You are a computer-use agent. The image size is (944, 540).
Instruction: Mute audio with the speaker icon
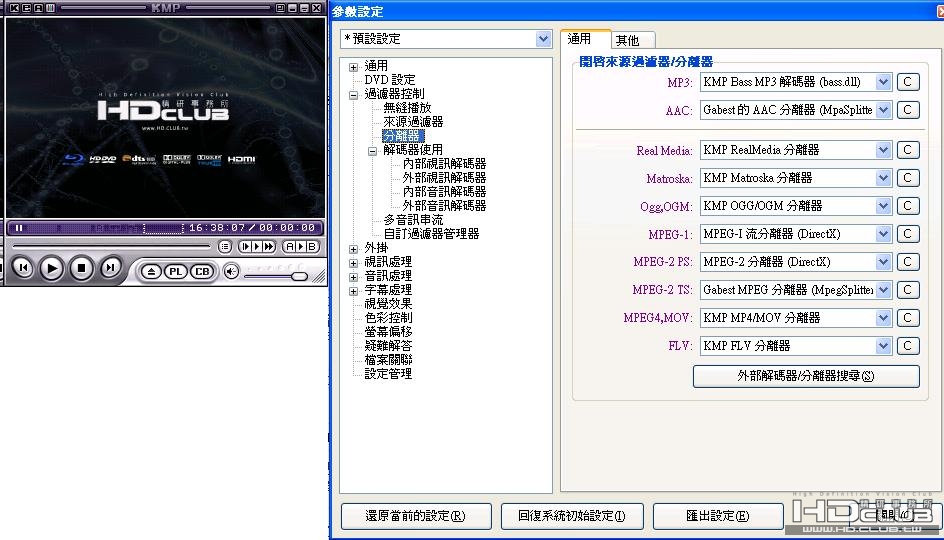pos(231,272)
